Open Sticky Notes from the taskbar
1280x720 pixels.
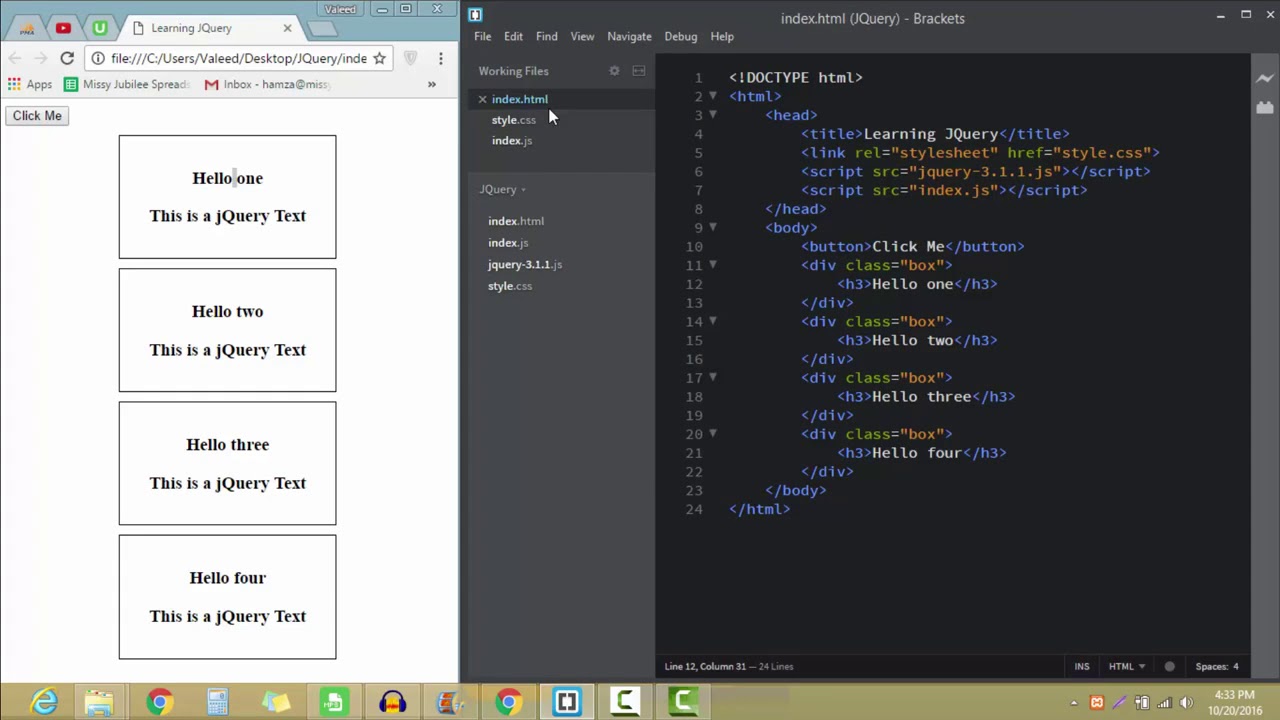(x=276, y=702)
